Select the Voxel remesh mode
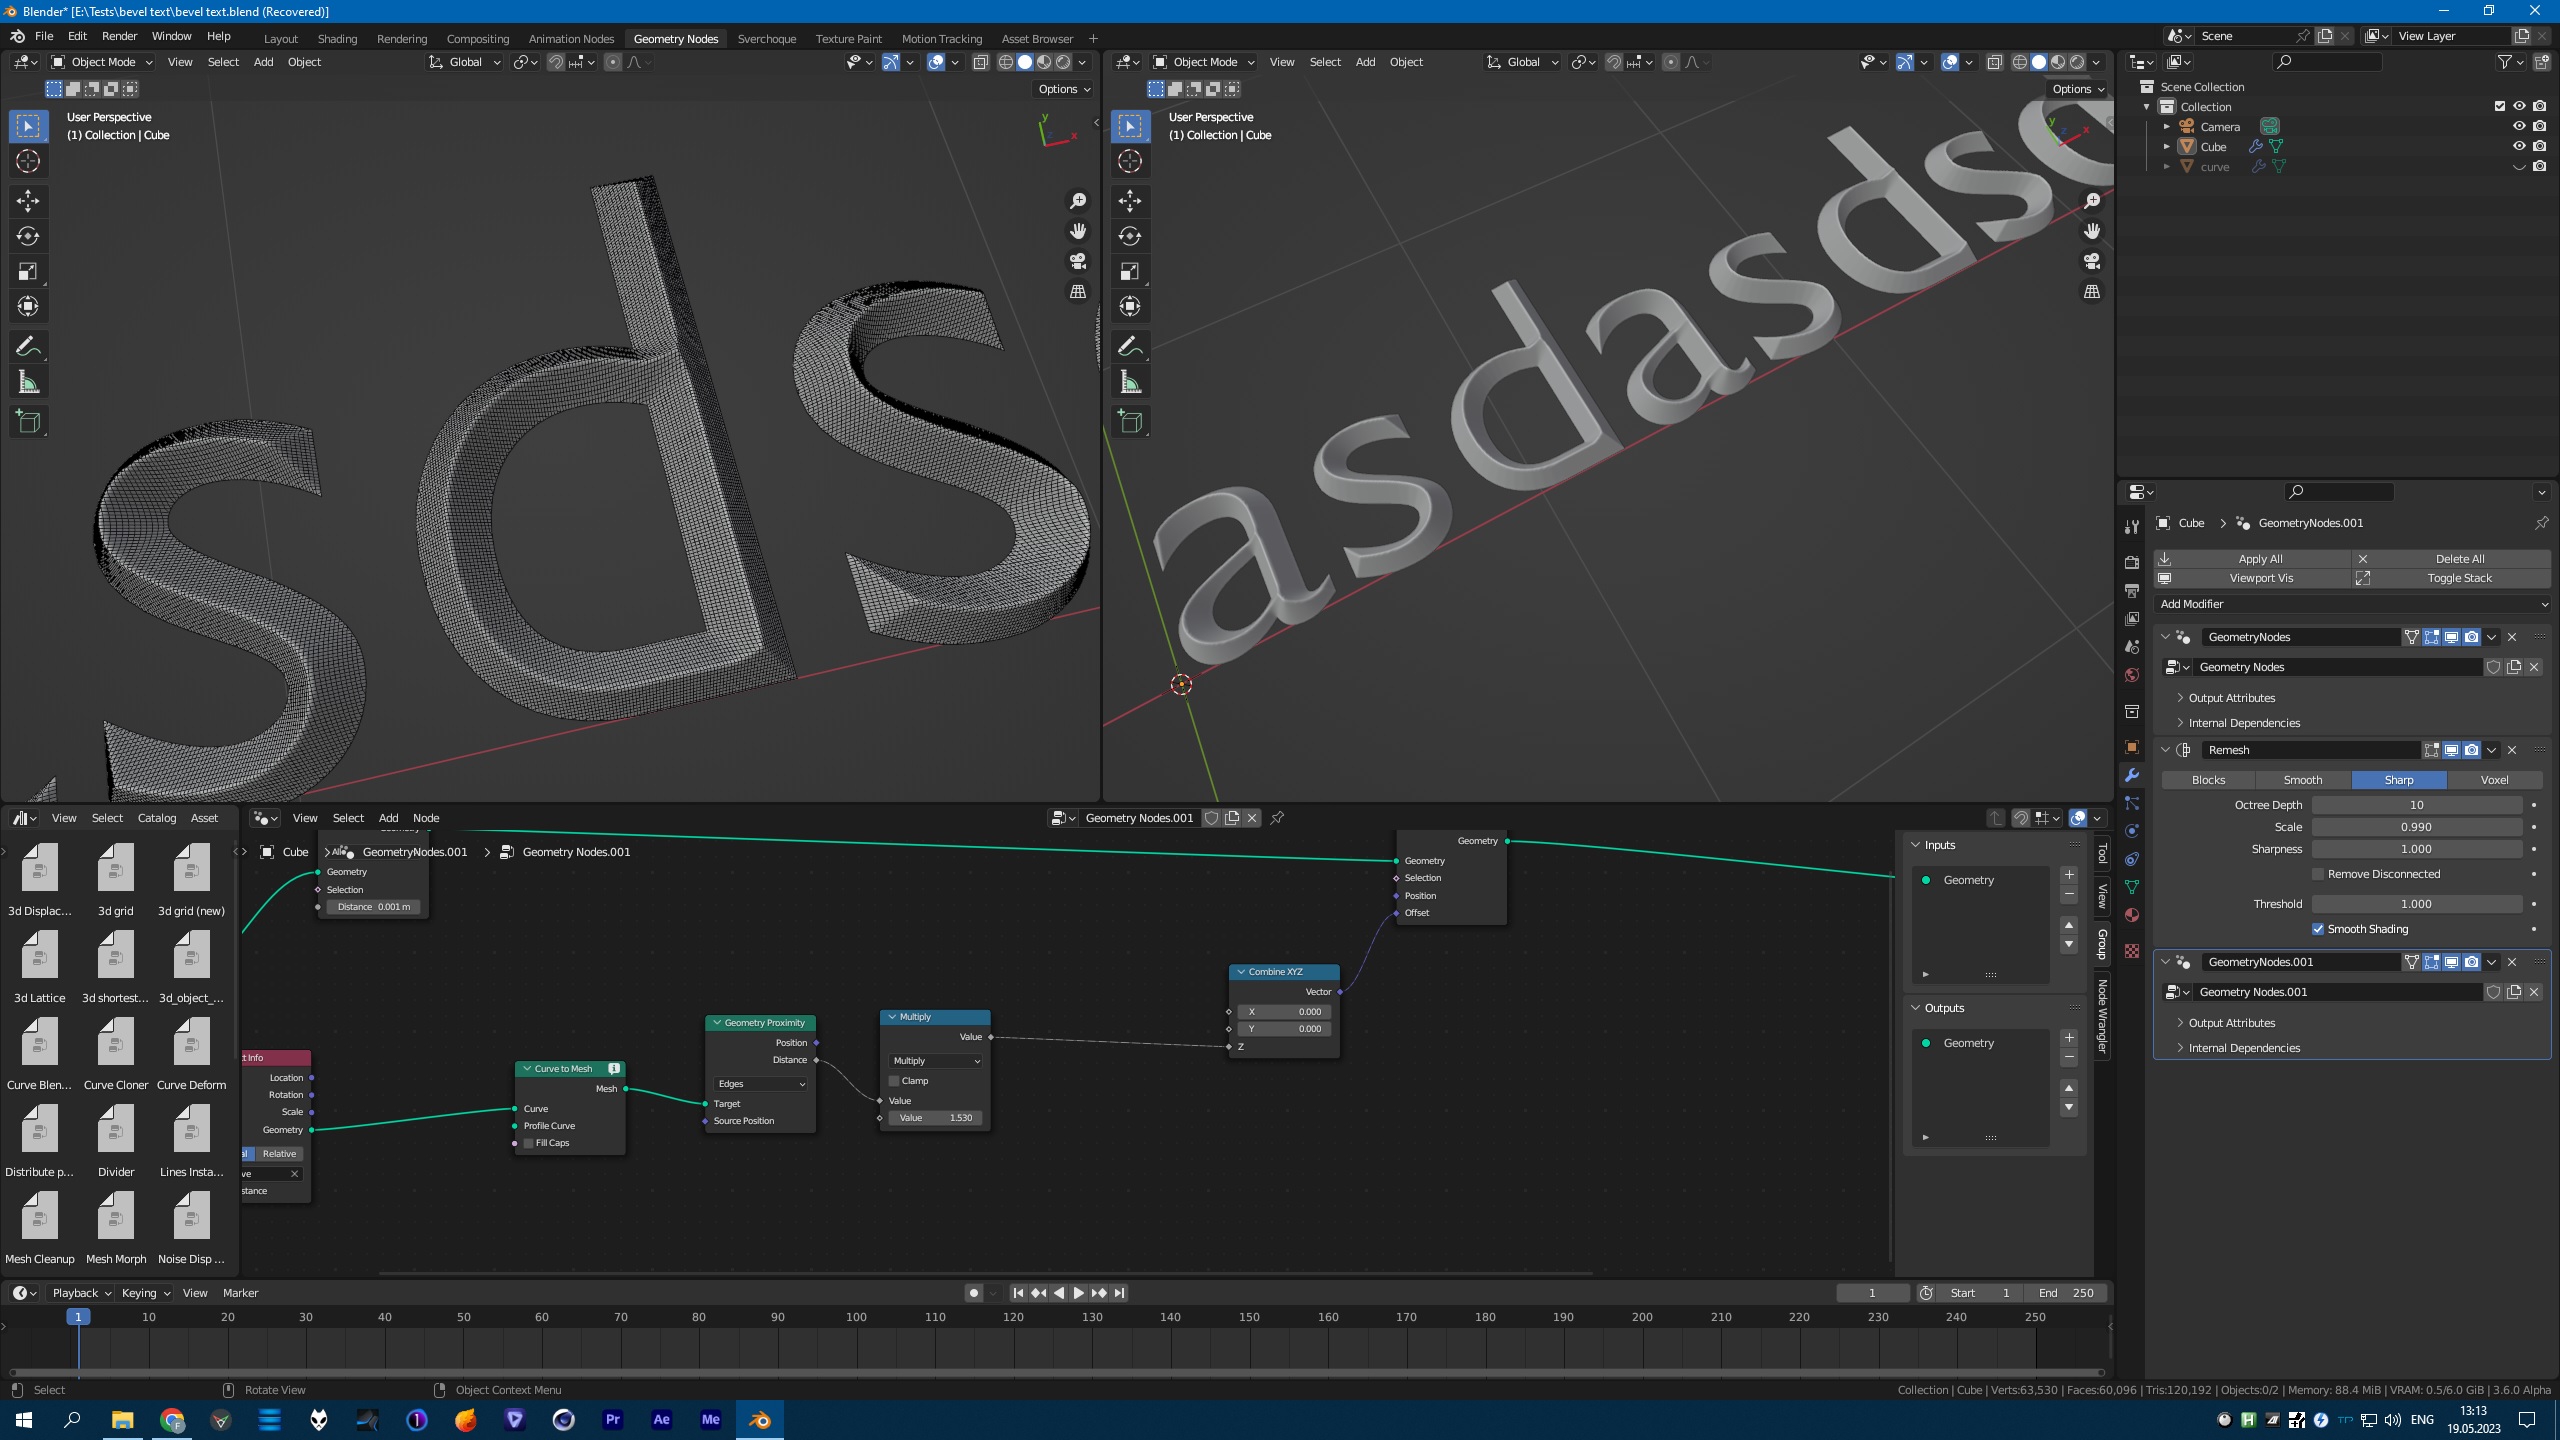The height and width of the screenshot is (1440, 2560). [2494, 780]
